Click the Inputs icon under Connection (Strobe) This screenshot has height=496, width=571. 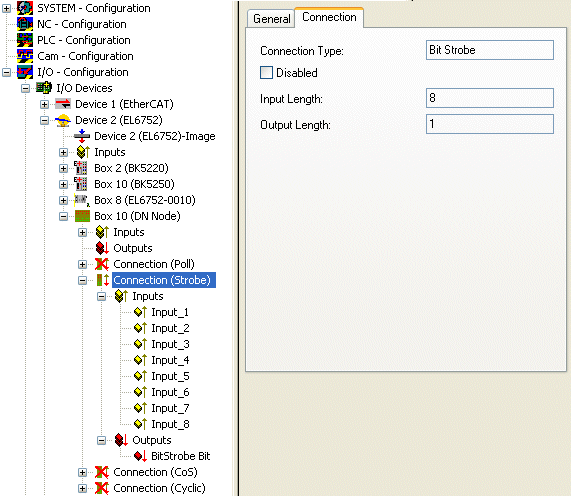[x=121, y=296]
